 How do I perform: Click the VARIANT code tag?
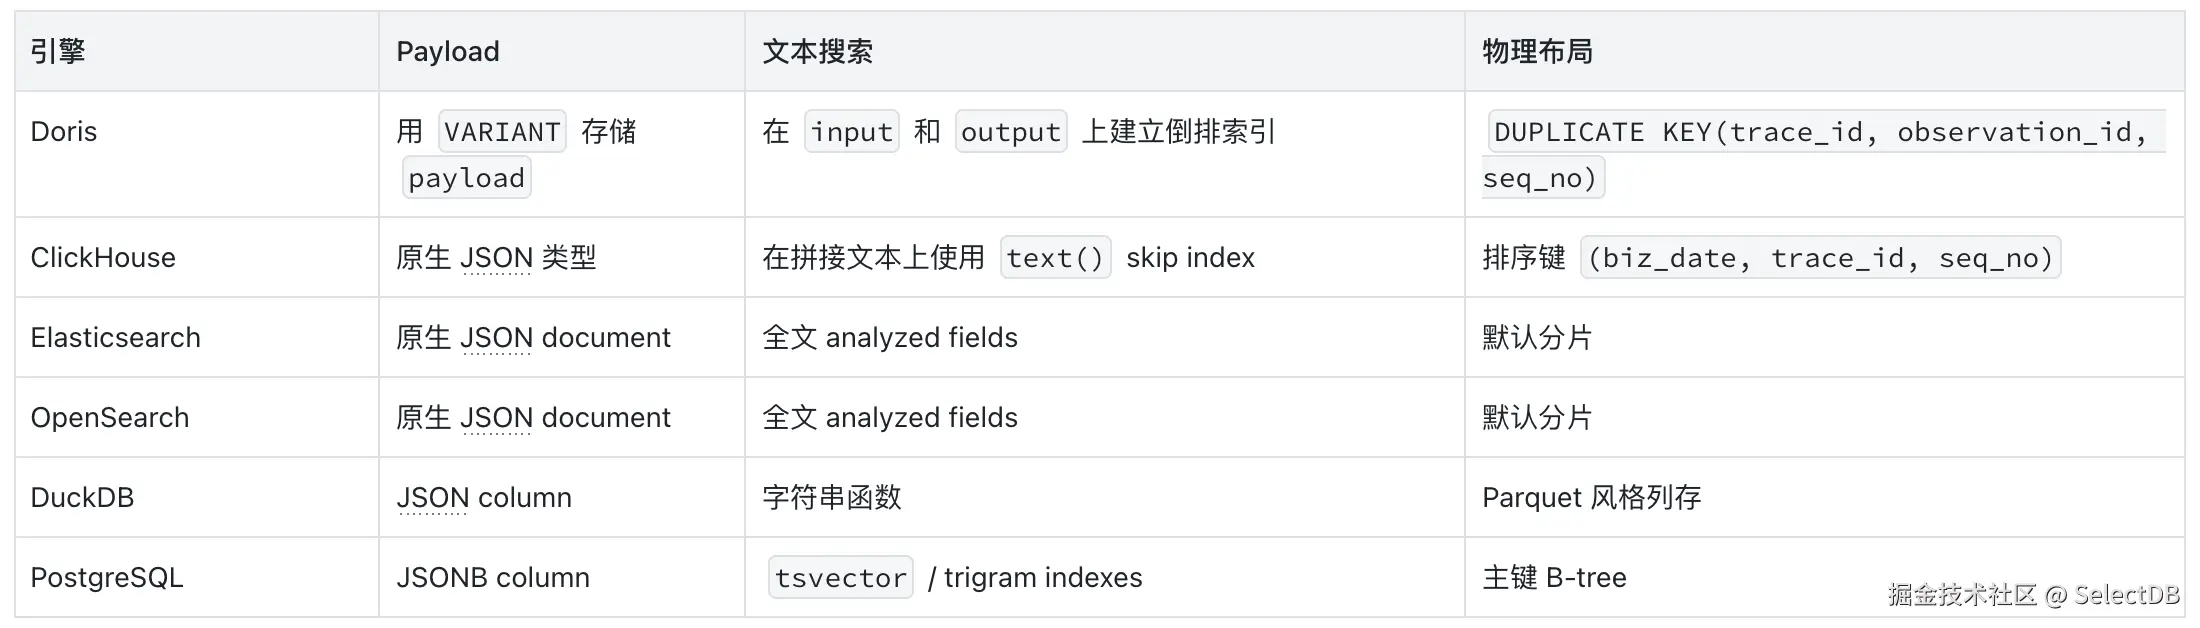(502, 132)
